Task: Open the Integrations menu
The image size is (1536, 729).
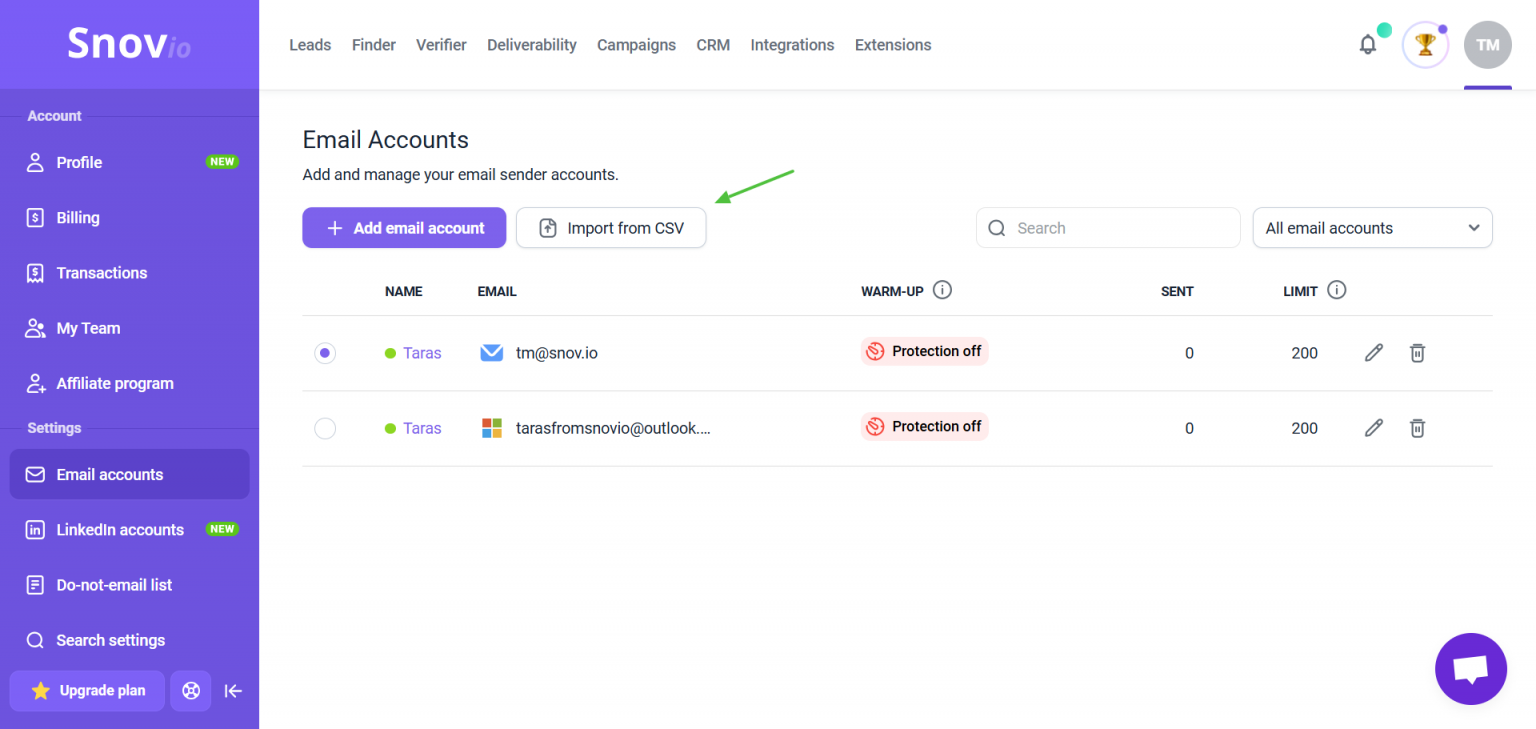Action: pyautogui.click(x=792, y=45)
